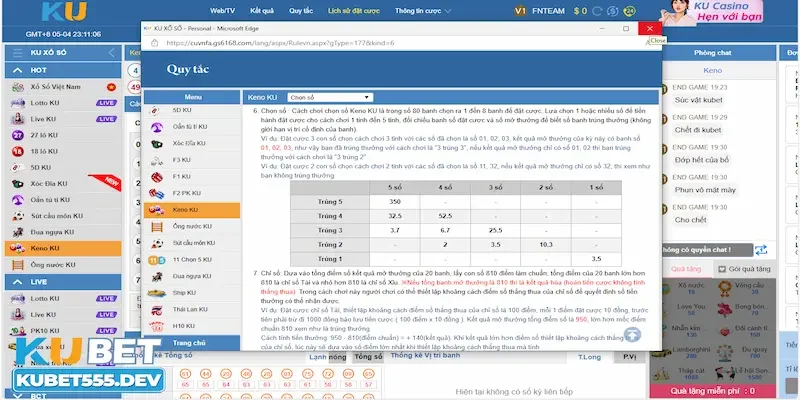Click the hamburger icon beside KU XỔ SỐ
Viewport: 800px width, 400px height.
[x=18, y=53]
